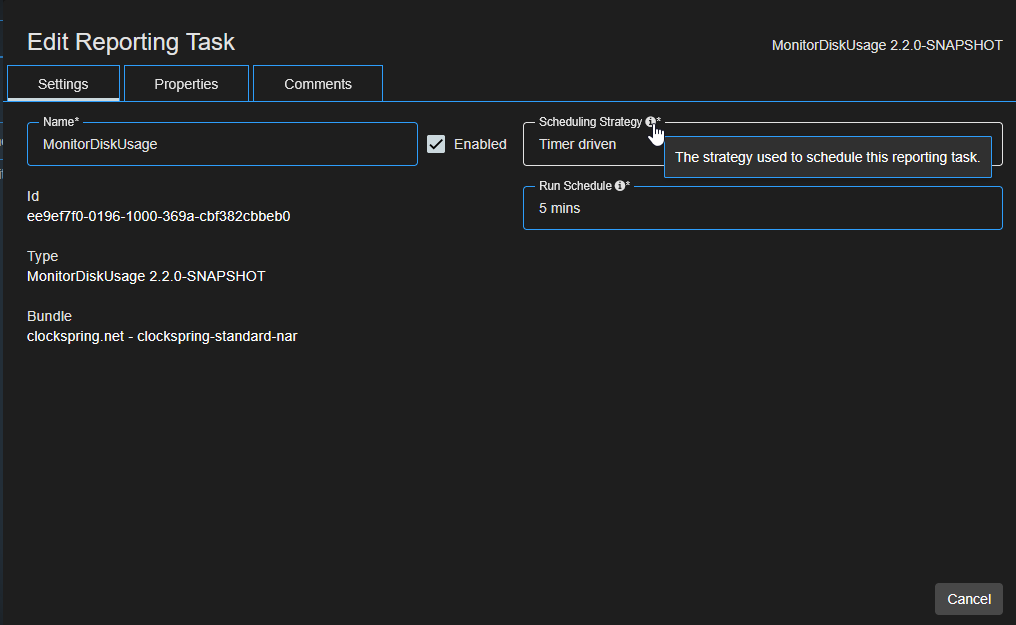The width and height of the screenshot is (1016, 625).
Task: Select the Settings tab
Action: tap(62, 83)
